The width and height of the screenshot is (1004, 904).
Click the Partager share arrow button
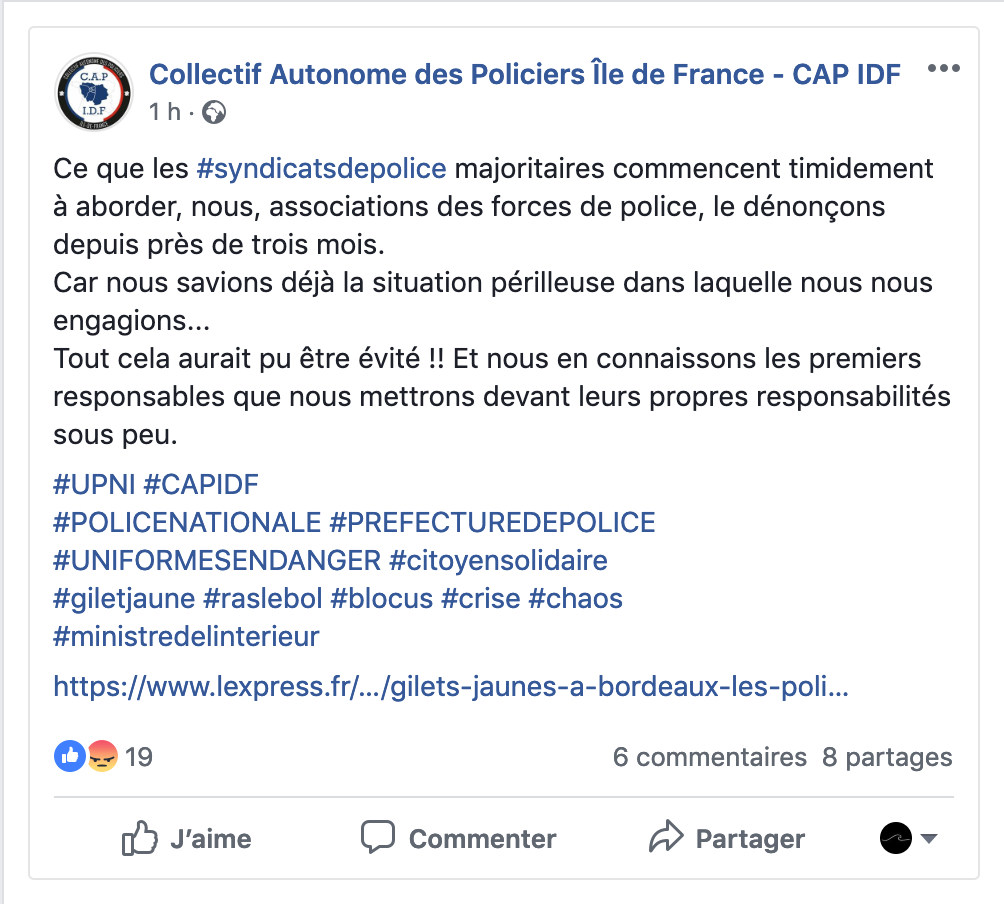[x=727, y=839]
